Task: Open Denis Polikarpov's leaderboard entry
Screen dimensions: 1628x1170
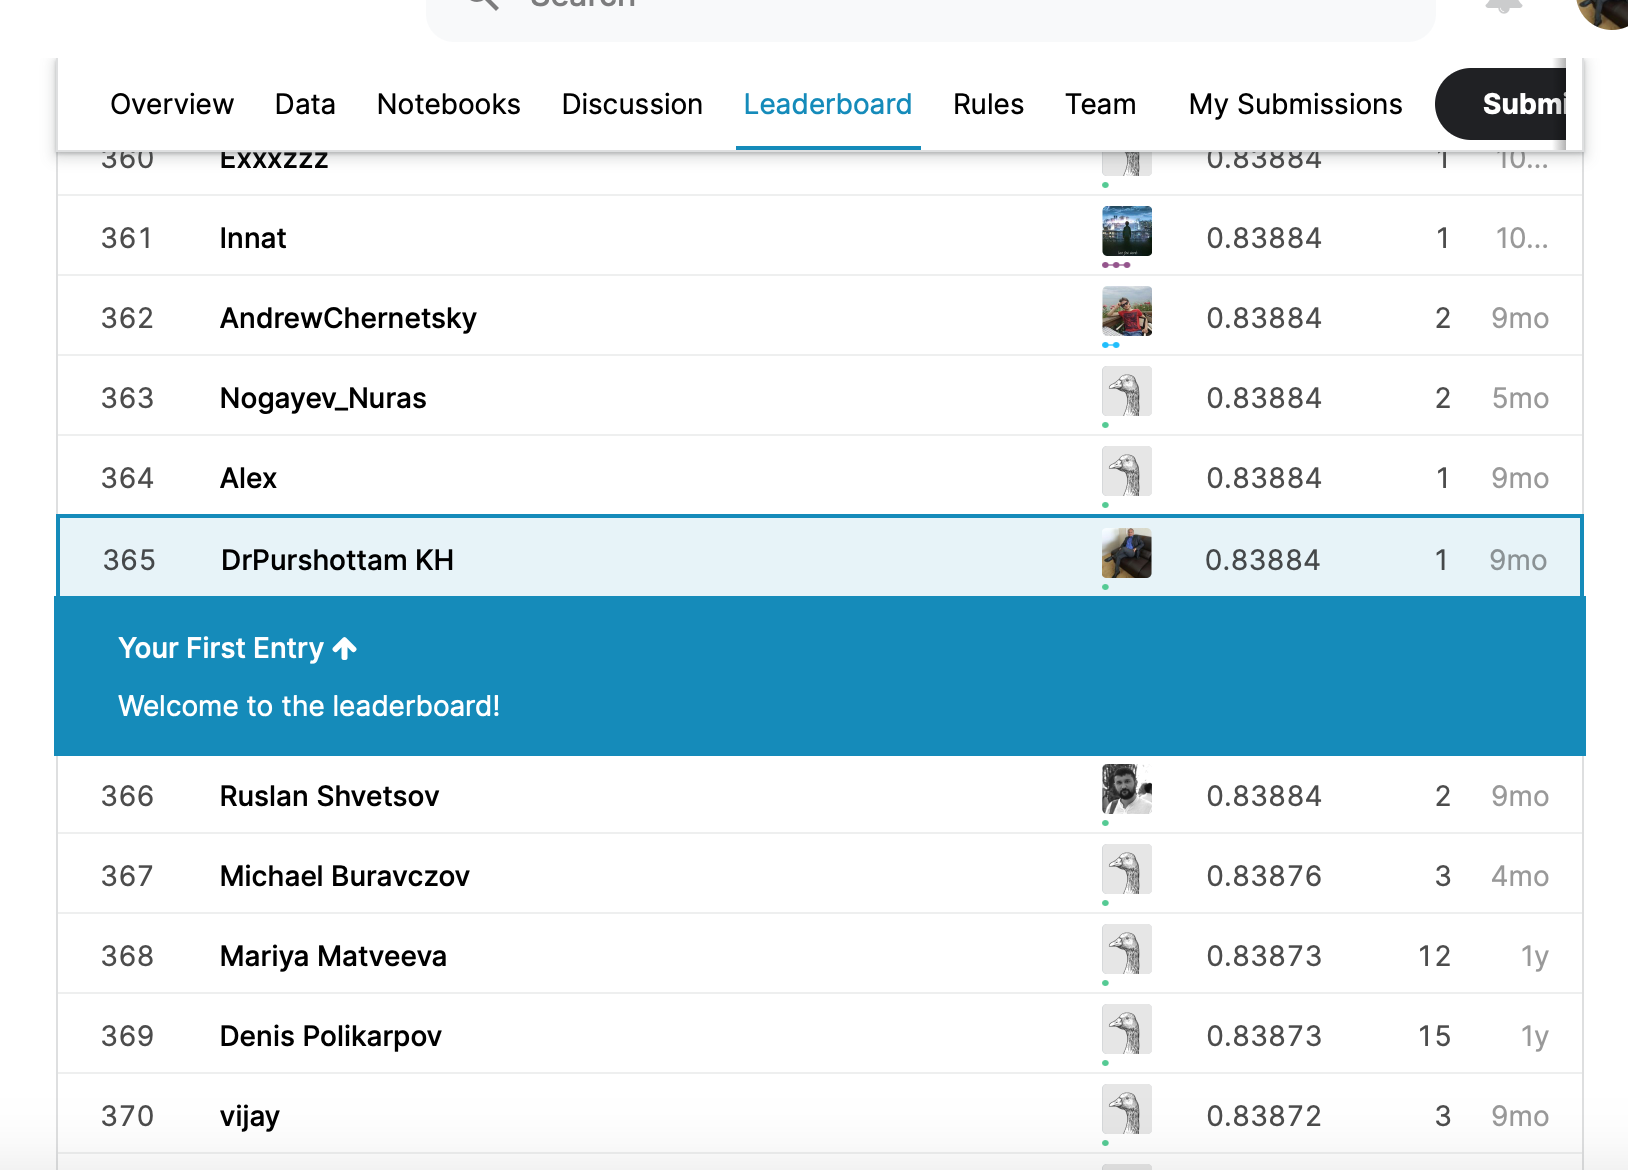Action: pyautogui.click(x=330, y=1036)
